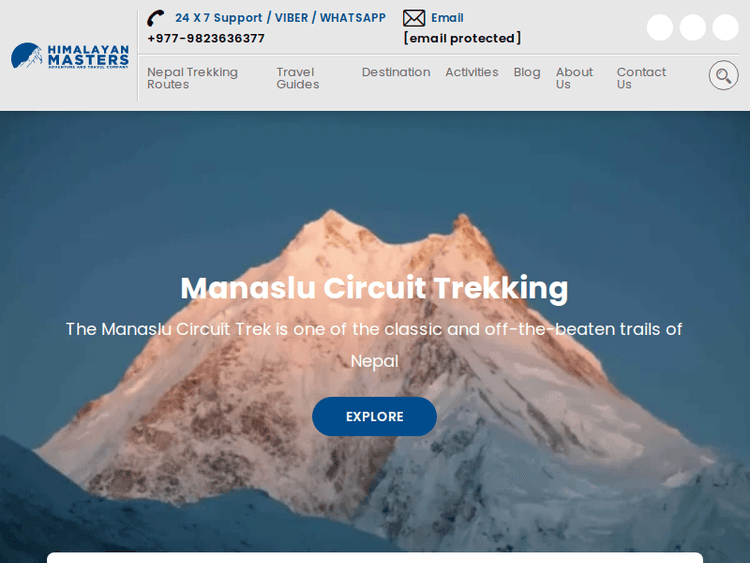Click the phone handset icon
The width and height of the screenshot is (750, 563).
pyautogui.click(x=156, y=18)
